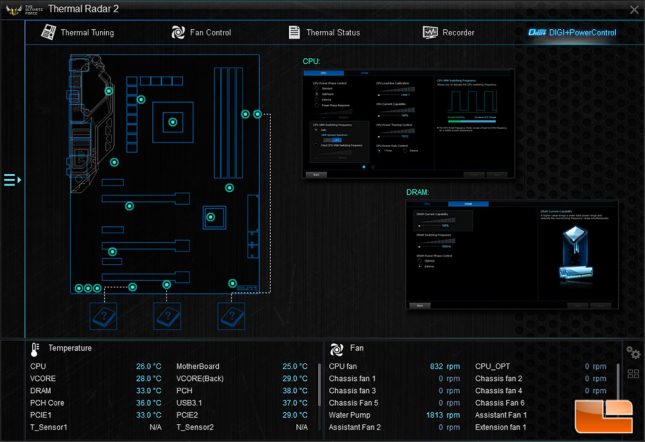This screenshot has height=442, width=645.
Task: Click sensor beside VRM chokes column
Action: point(141,100)
